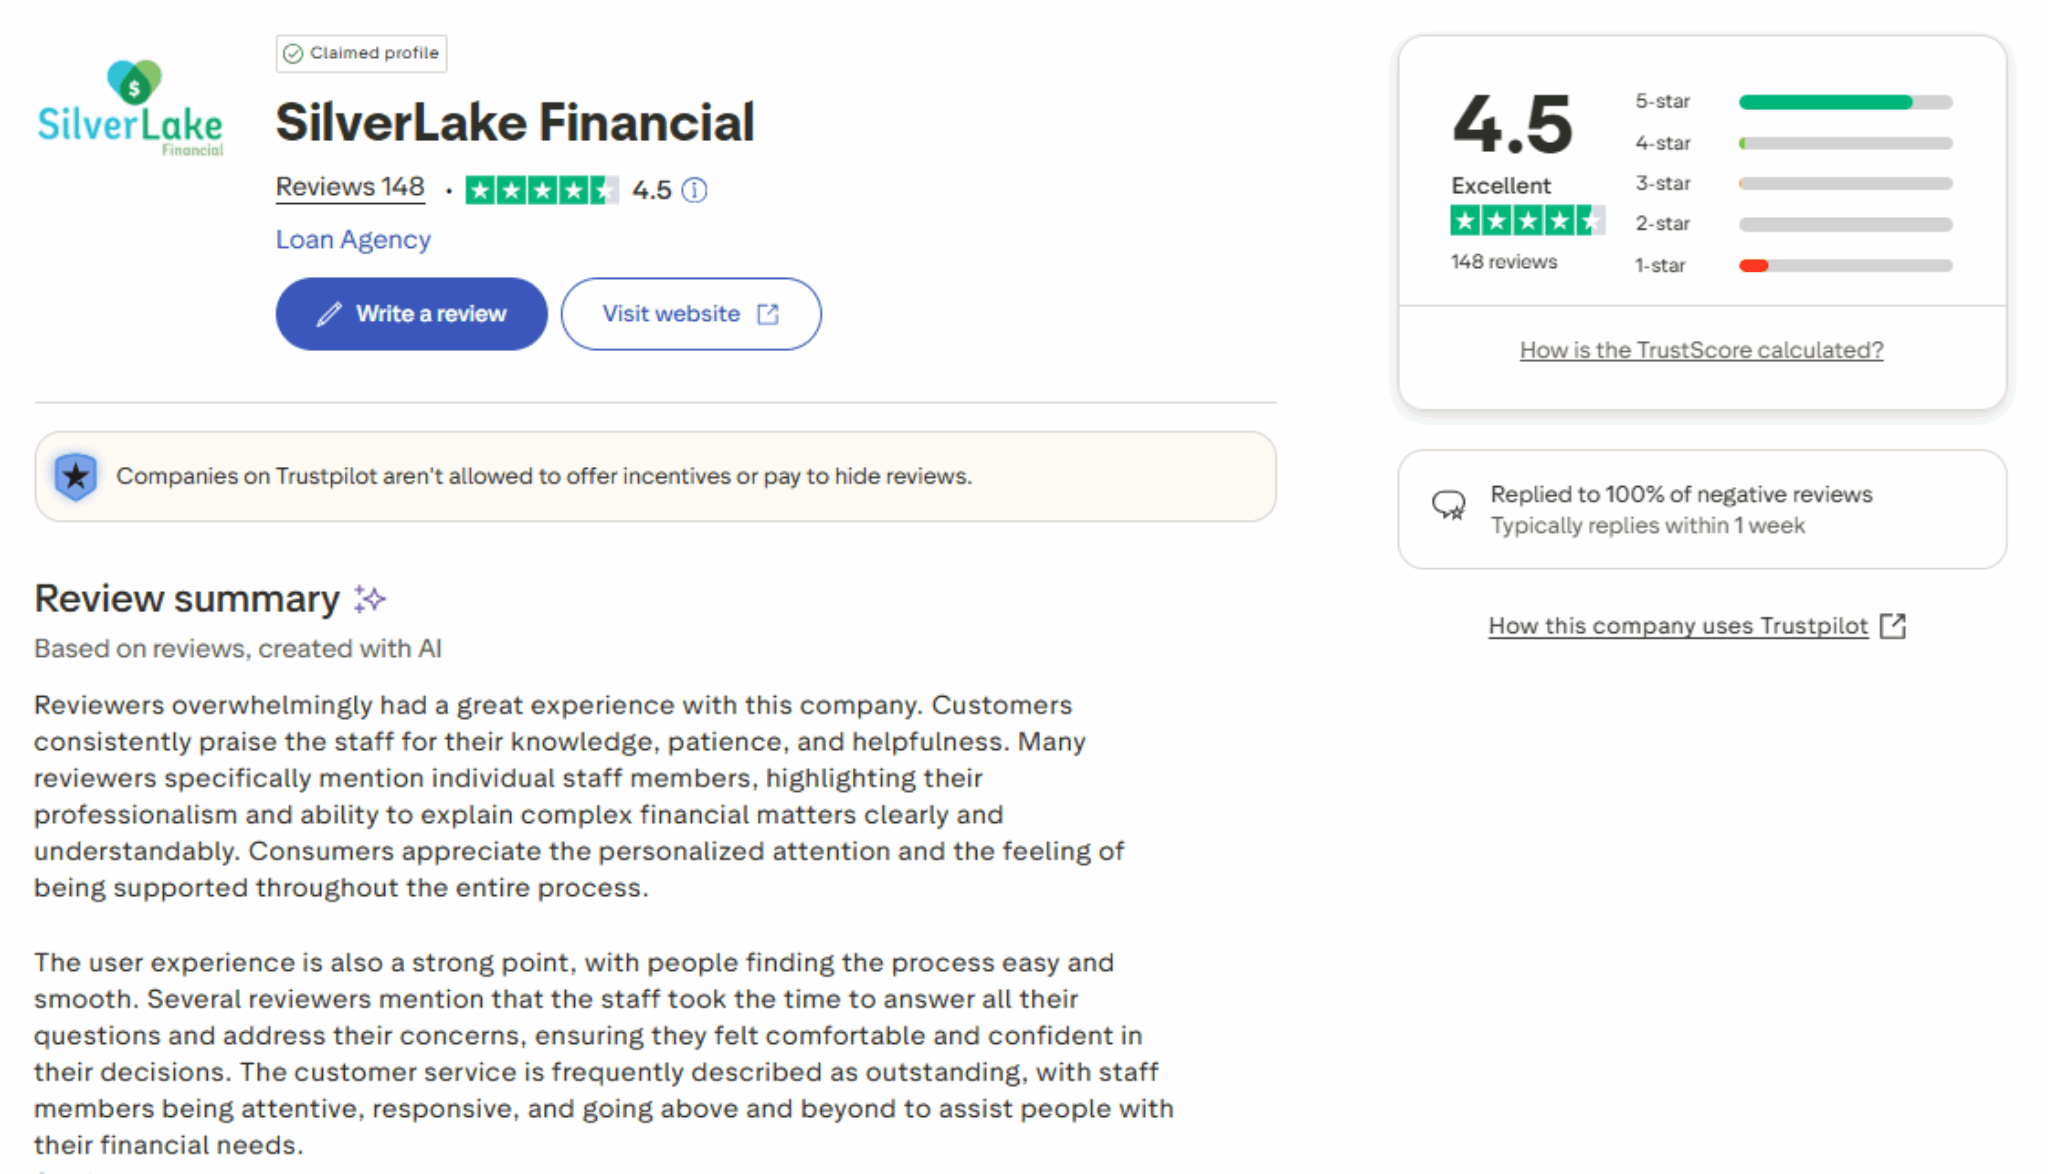This screenshot has width=2048, height=1174.
Task: Open the TrustScore info tooltip icon
Action: tap(695, 190)
